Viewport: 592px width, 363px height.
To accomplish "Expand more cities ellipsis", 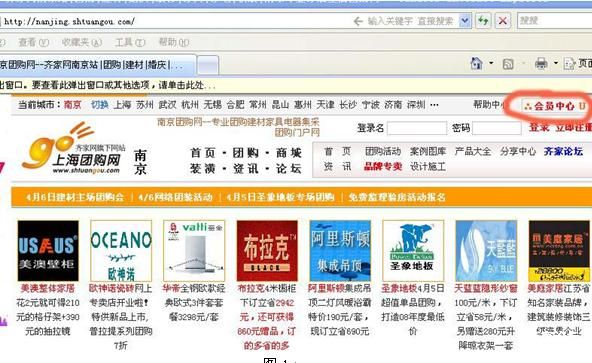I will pos(434,105).
